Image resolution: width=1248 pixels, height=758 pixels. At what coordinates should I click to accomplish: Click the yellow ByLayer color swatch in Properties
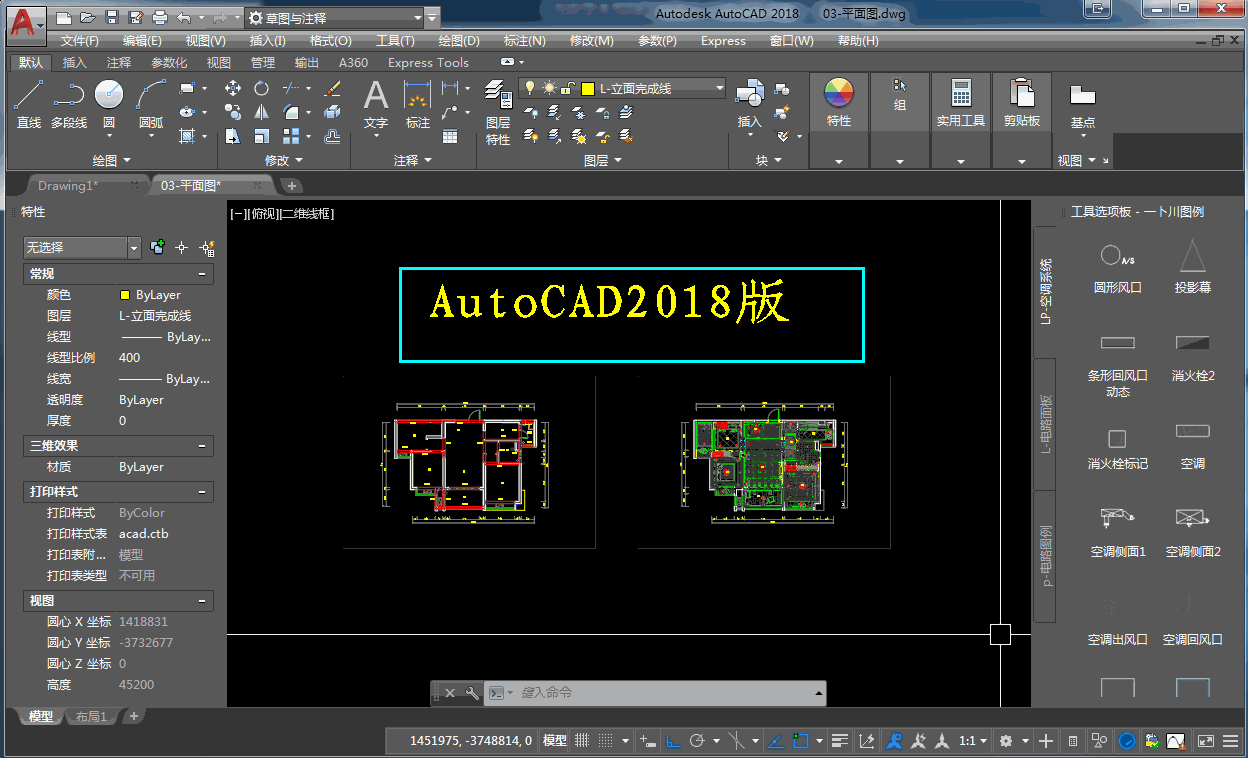(125, 295)
